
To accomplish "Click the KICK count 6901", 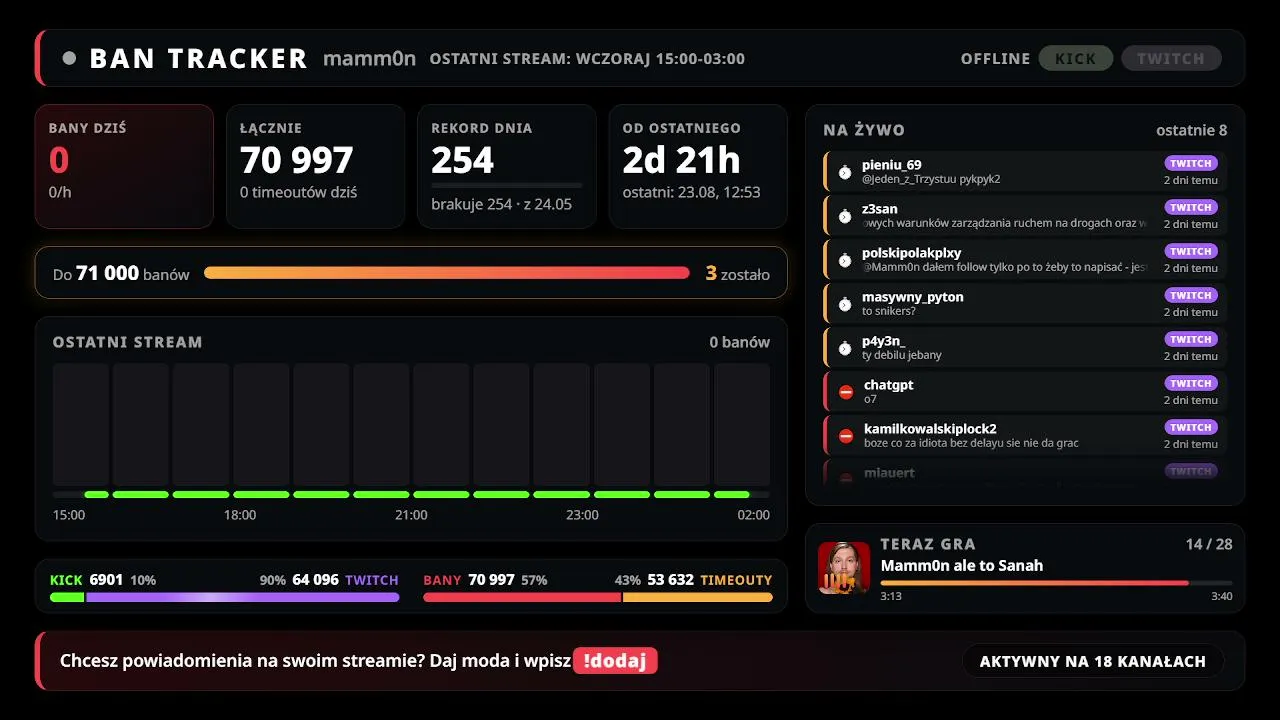I will click(106, 580).
